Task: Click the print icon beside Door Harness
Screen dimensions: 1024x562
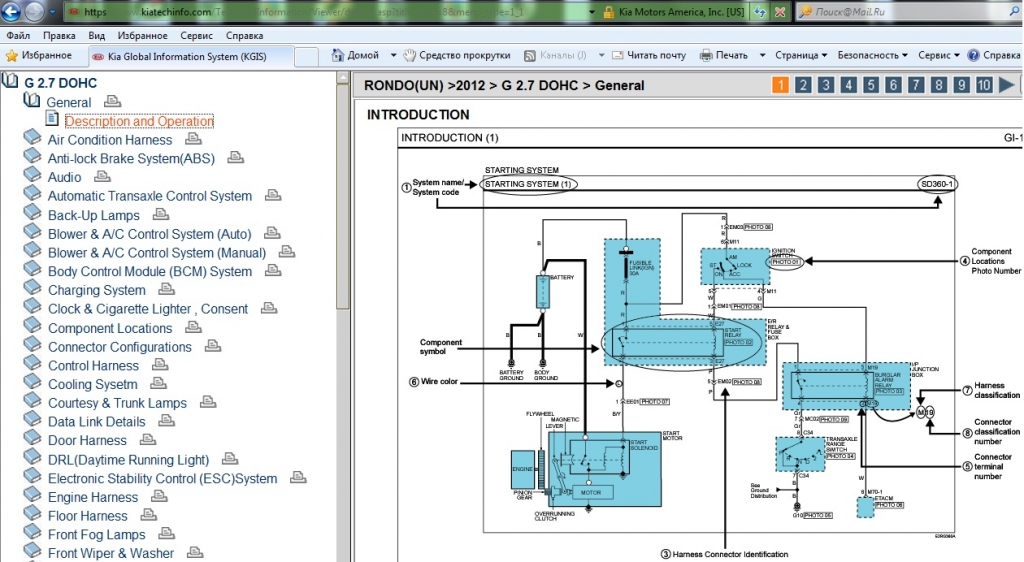Action: [x=147, y=440]
